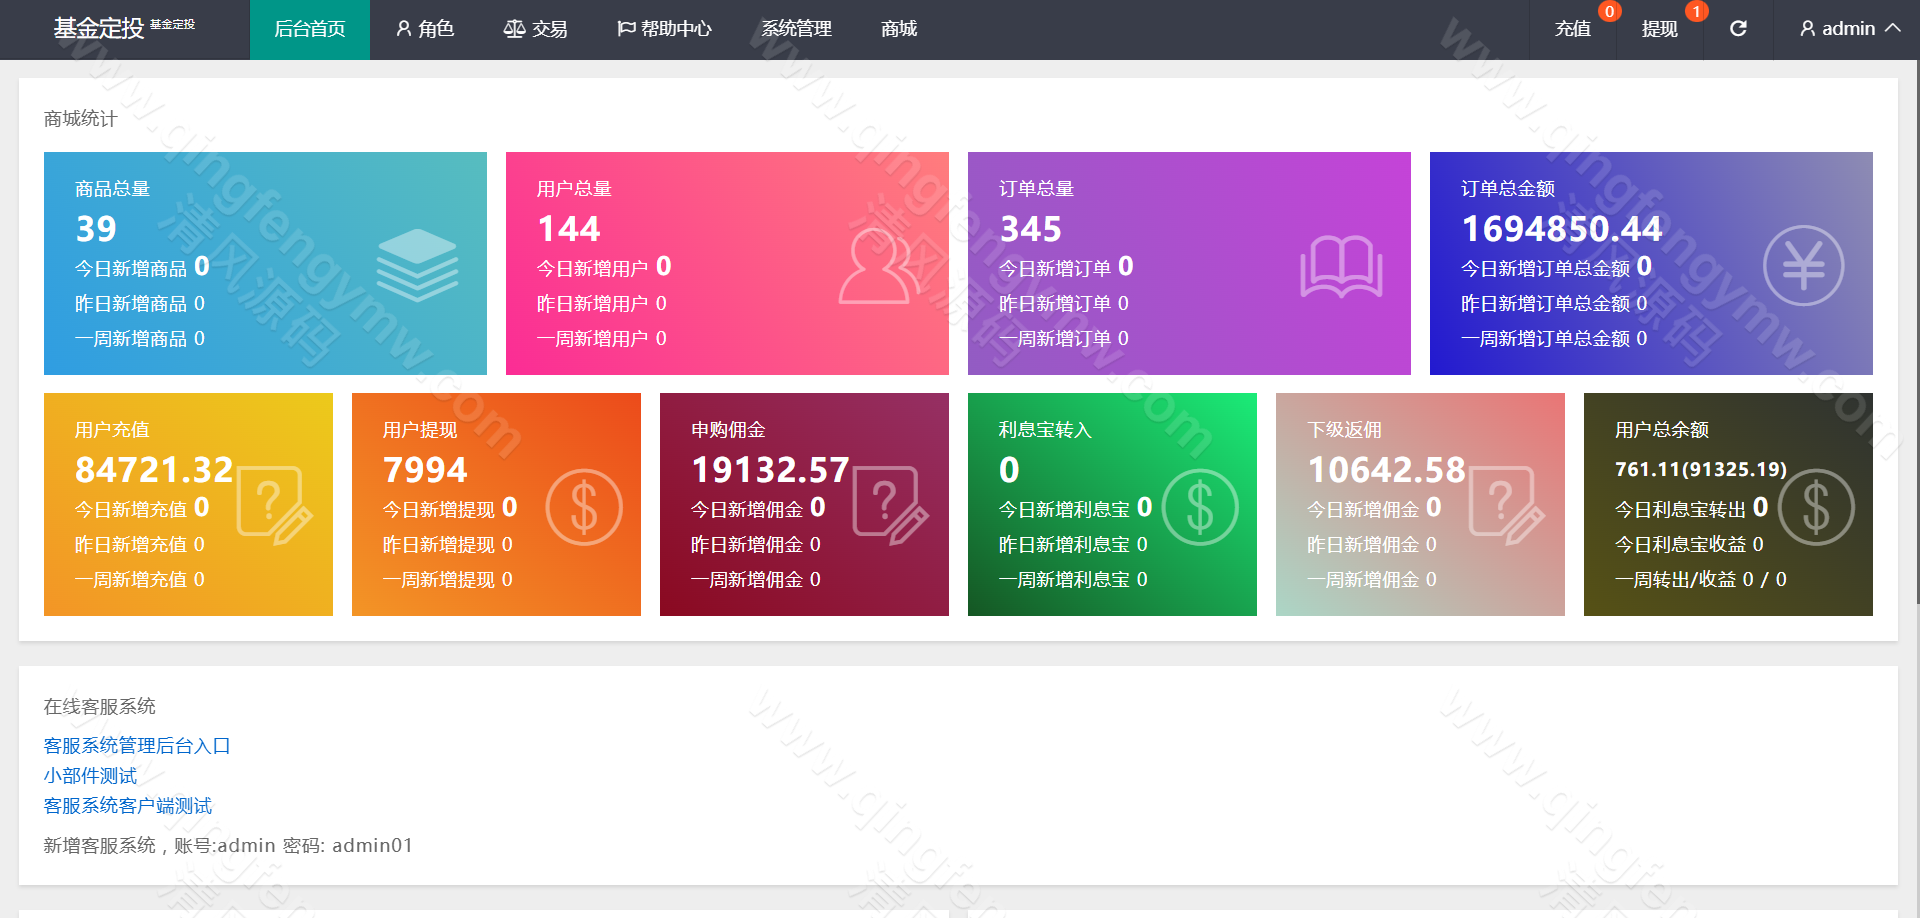
Task: Click the 小部件测试 link
Action: pos(89,775)
